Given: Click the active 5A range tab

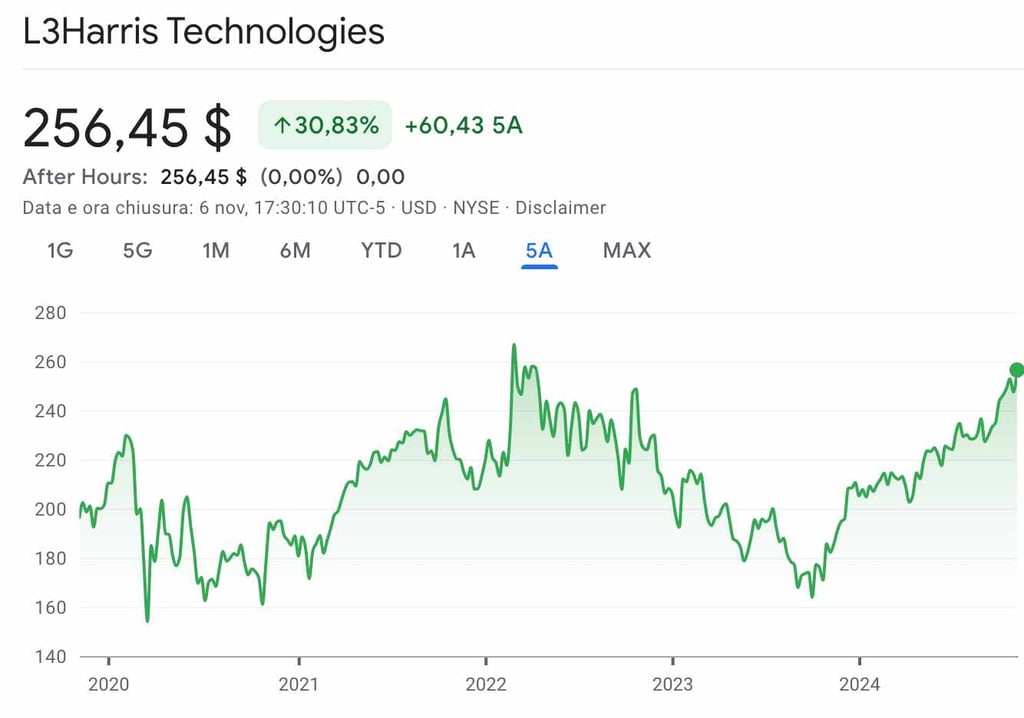Looking at the screenshot, I should pyautogui.click(x=539, y=250).
